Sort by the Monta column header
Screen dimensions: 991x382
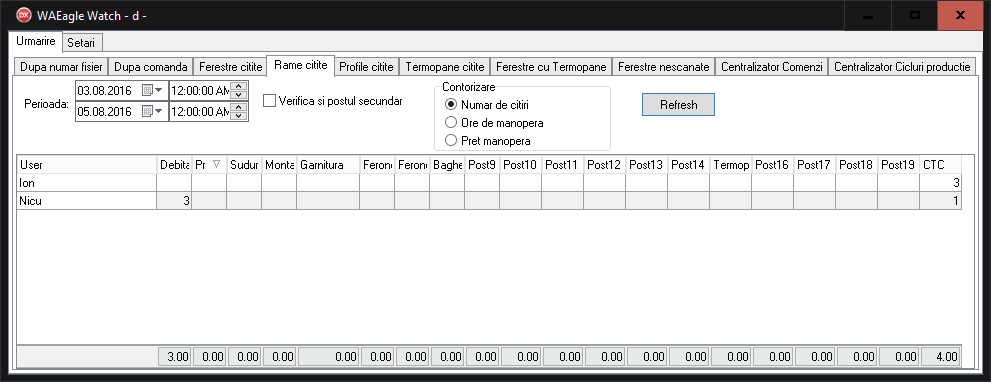[x=279, y=164]
